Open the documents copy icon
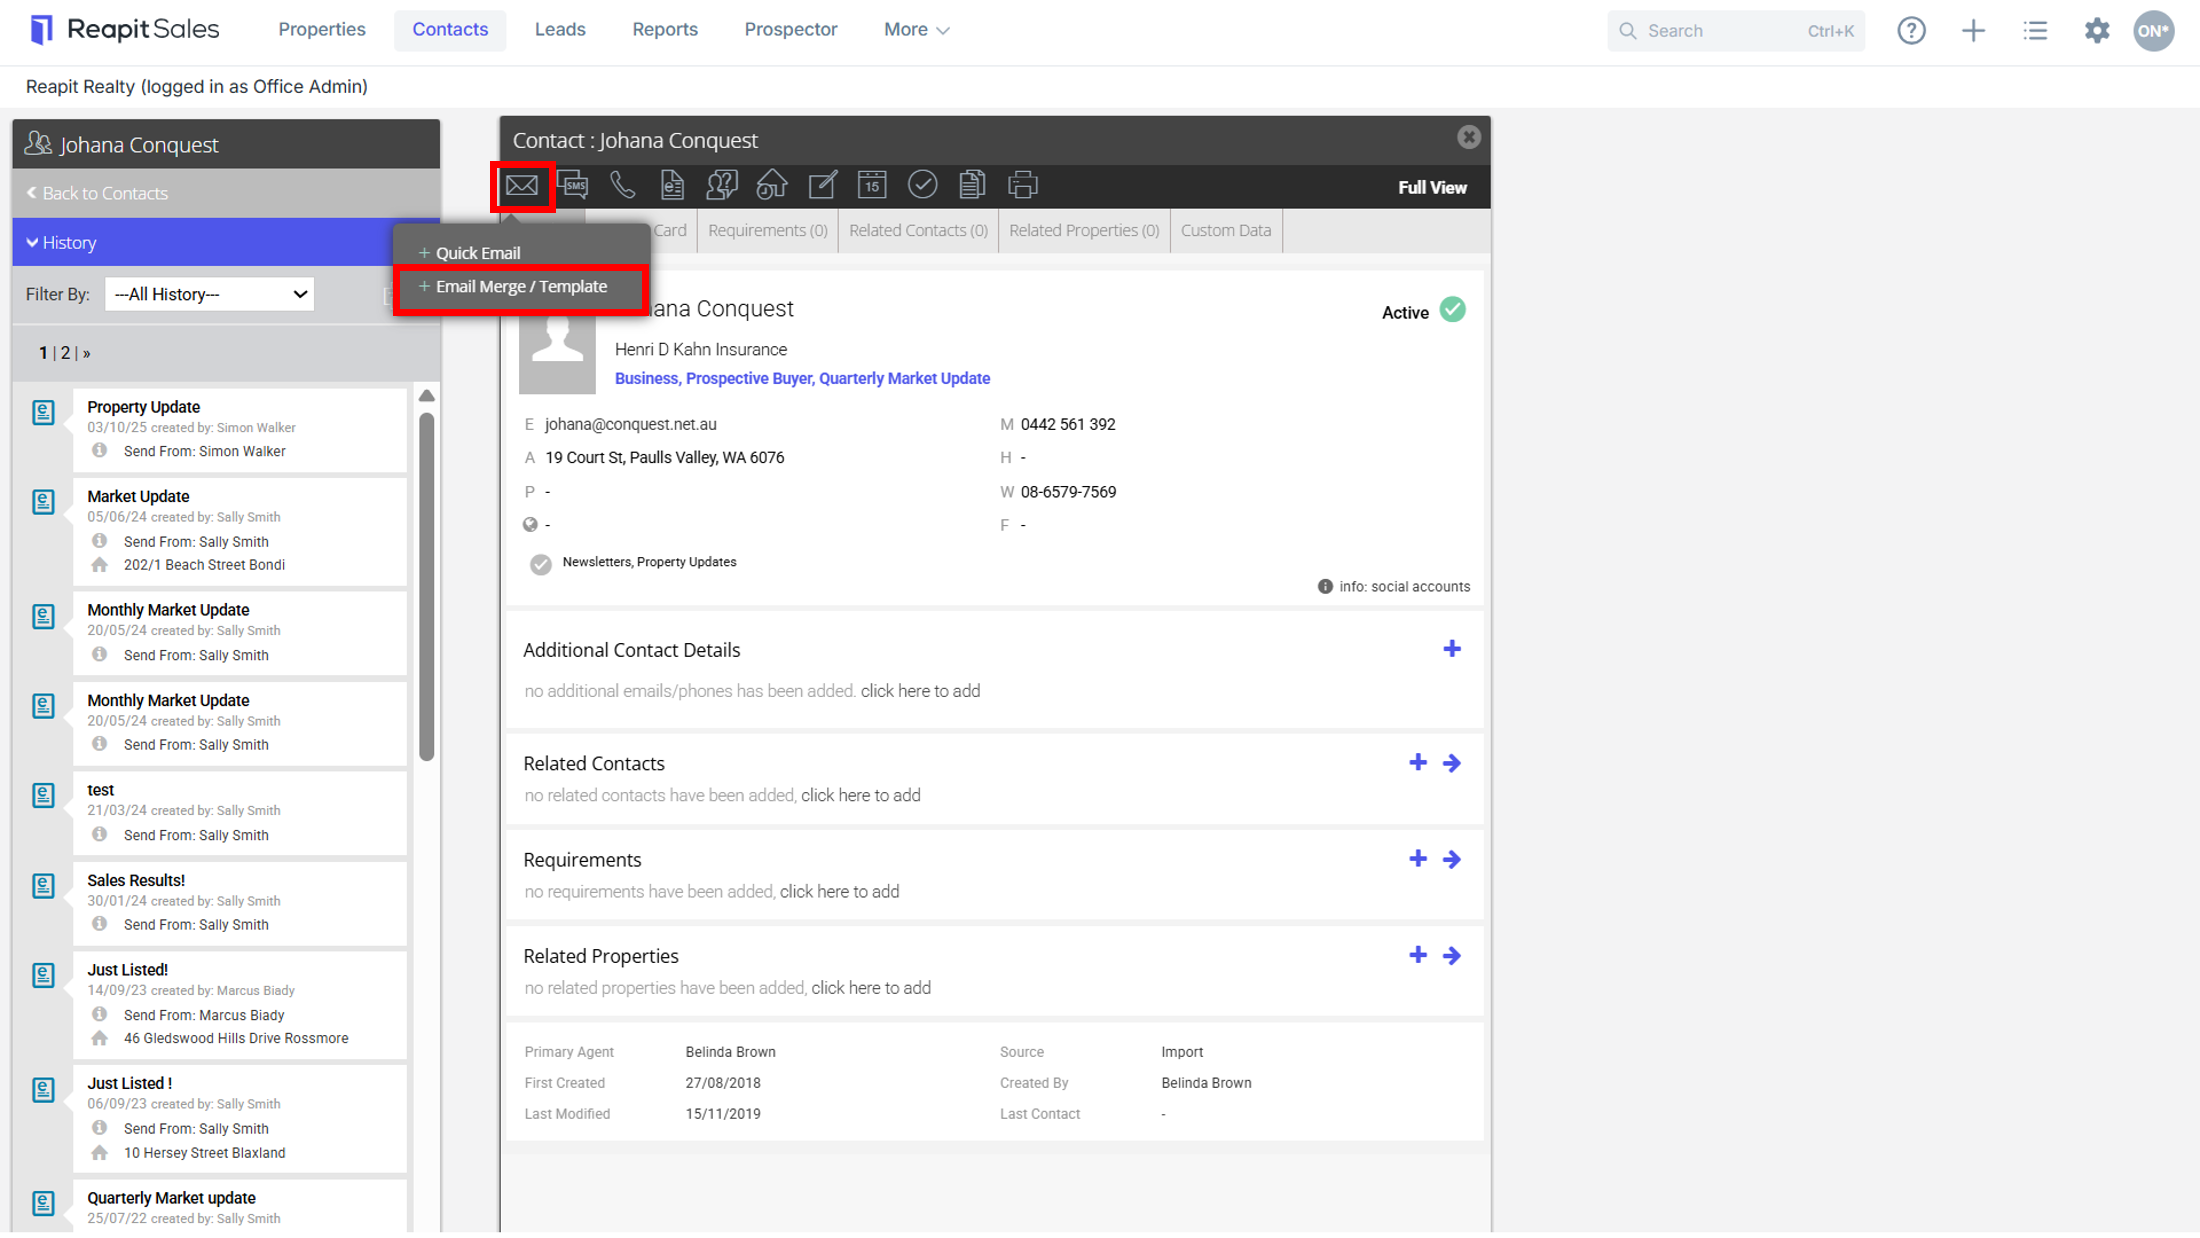 coord(972,185)
